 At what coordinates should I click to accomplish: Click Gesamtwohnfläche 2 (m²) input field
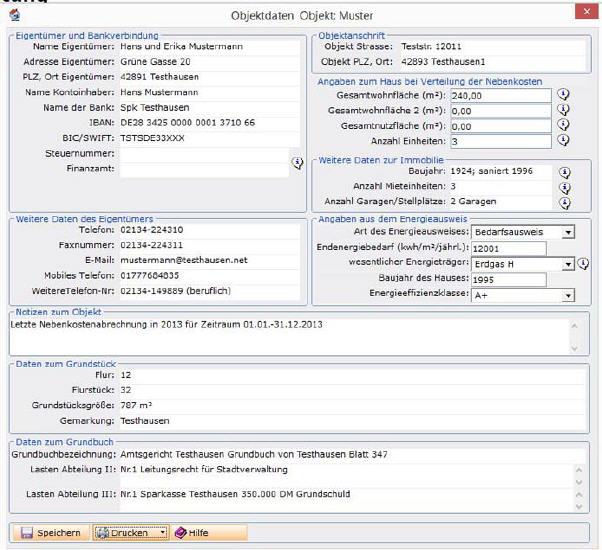(x=501, y=111)
